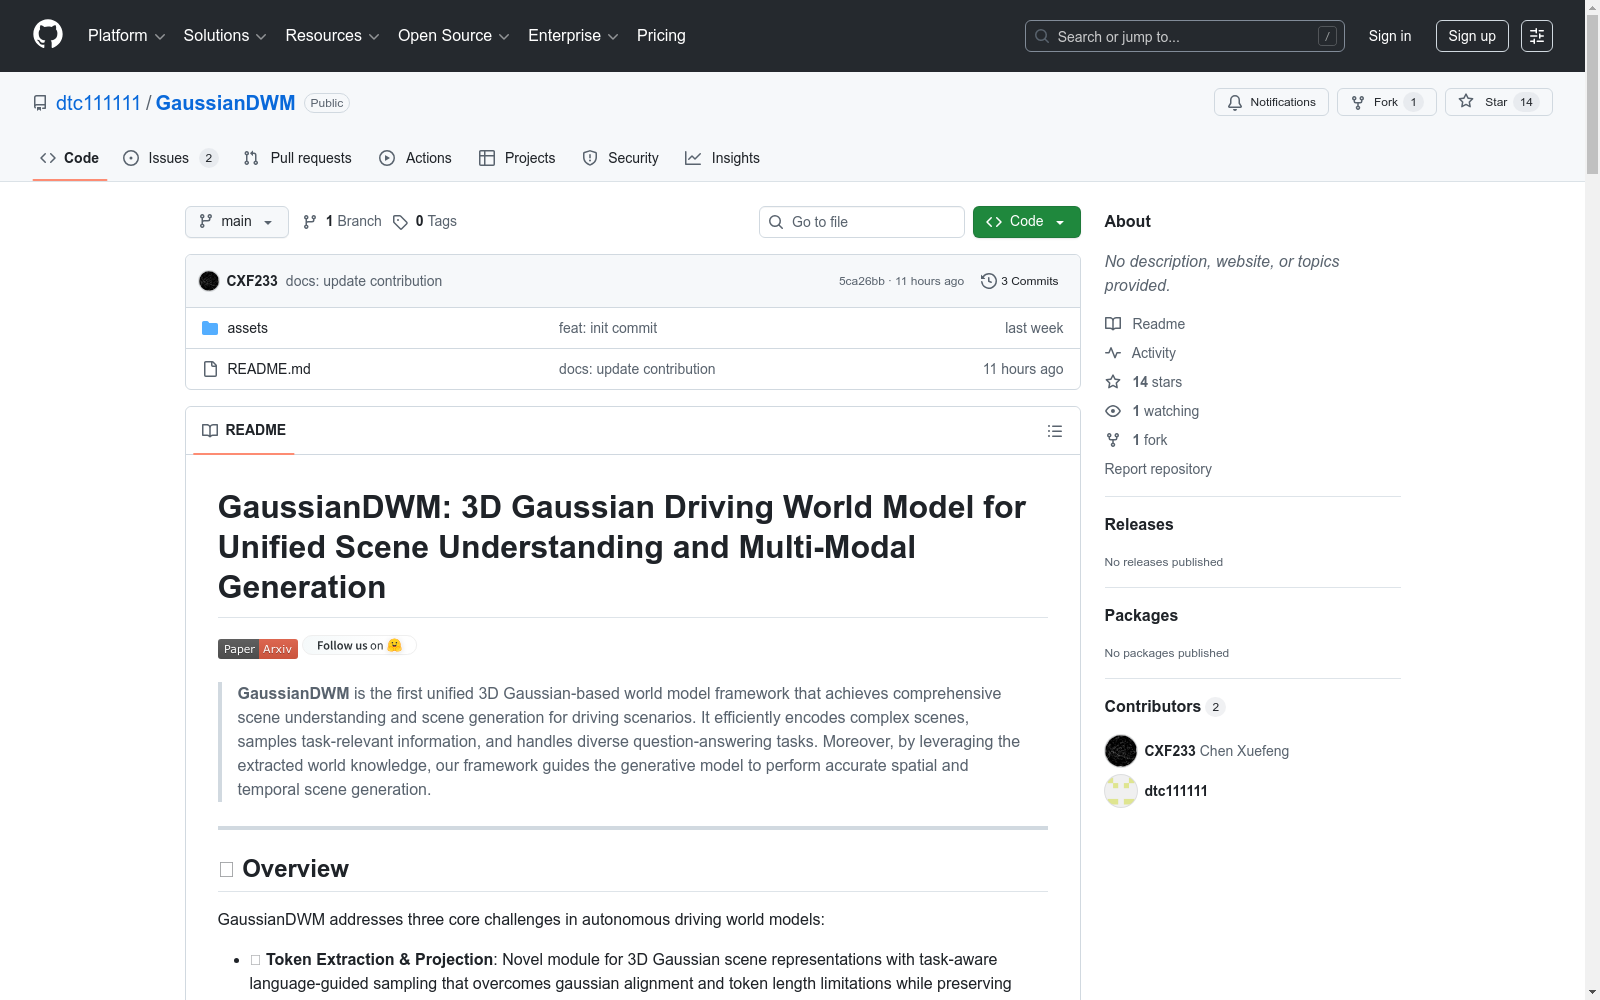This screenshot has height=1000, width=1600.
Task: Select the README tab header
Action: click(244, 430)
